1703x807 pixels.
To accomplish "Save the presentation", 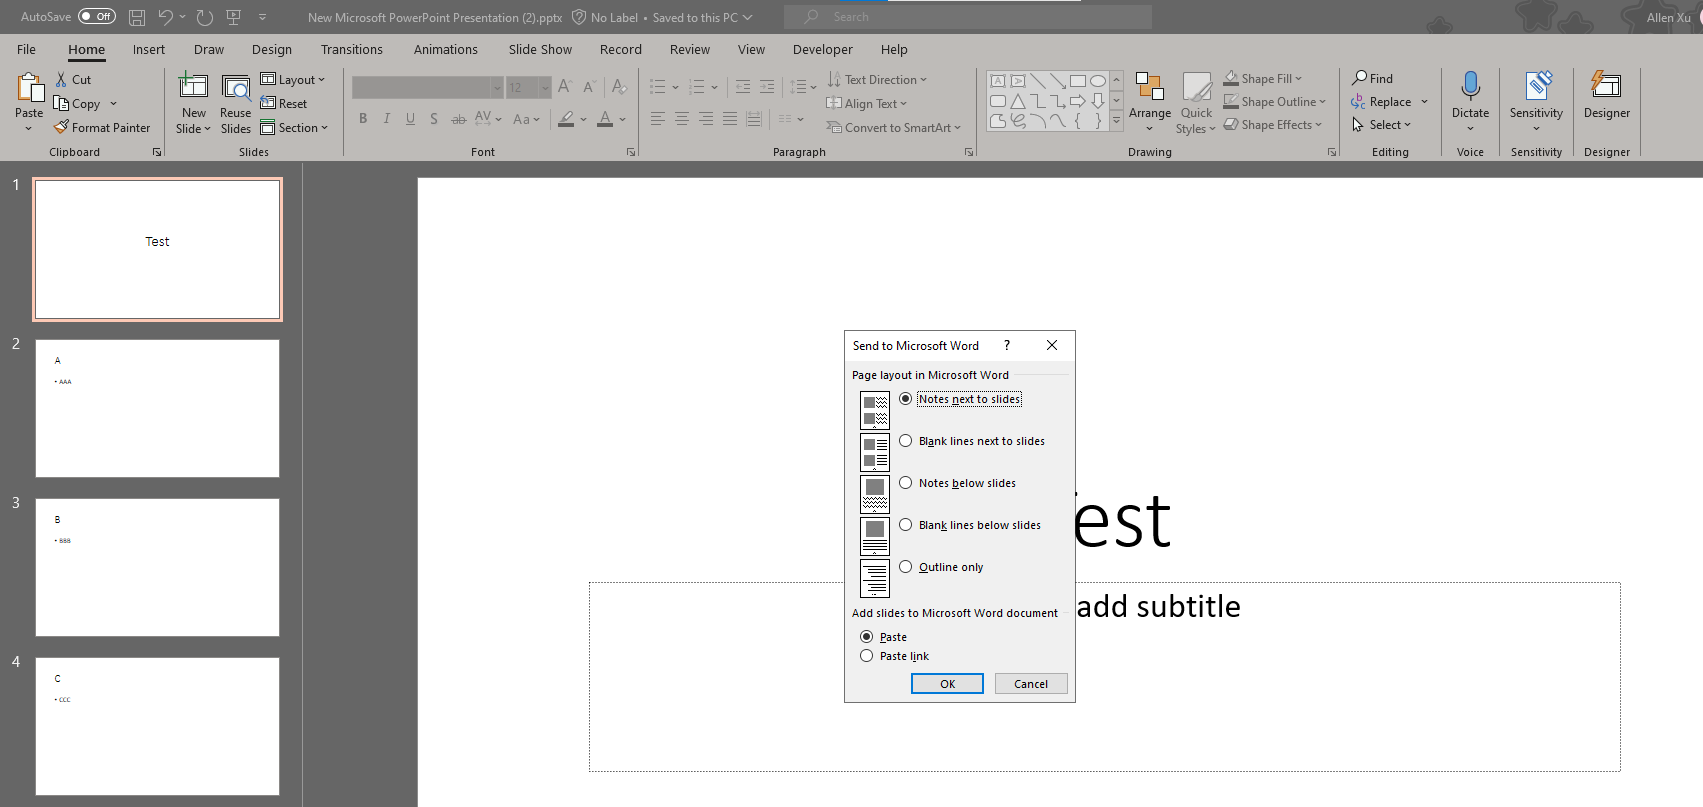I will [x=137, y=17].
